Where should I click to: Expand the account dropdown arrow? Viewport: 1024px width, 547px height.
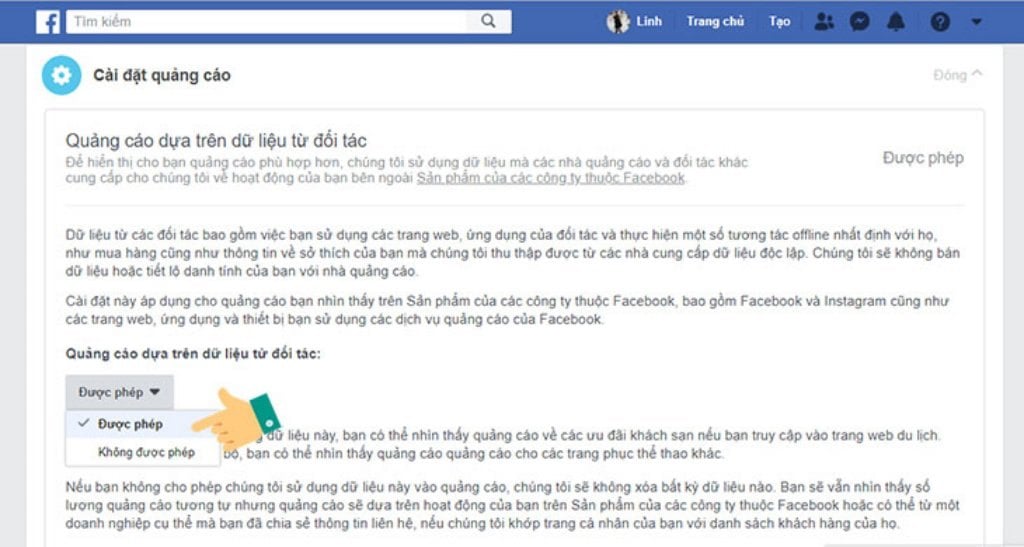pos(976,22)
